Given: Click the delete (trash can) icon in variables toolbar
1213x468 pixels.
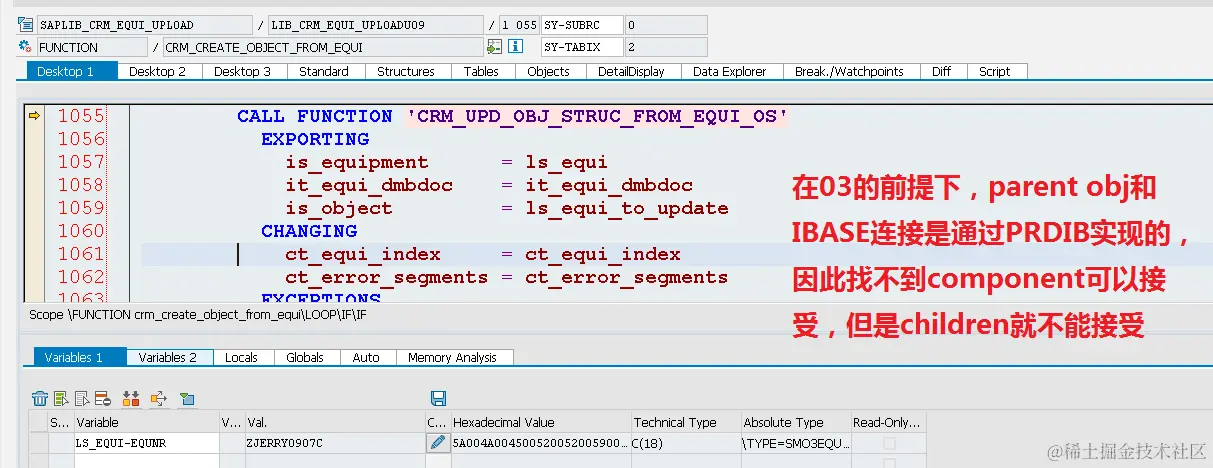Looking at the screenshot, I should pyautogui.click(x=40, y=398).
